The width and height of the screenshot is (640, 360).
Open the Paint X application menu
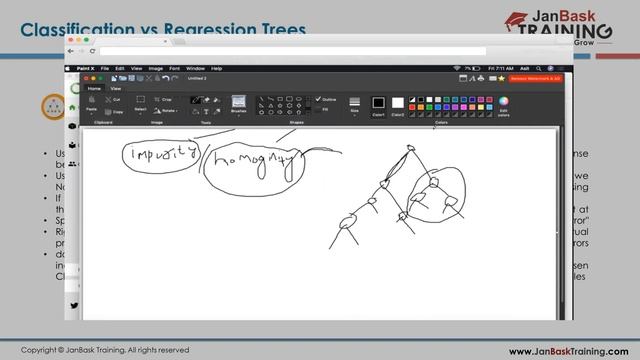point(86,69)
